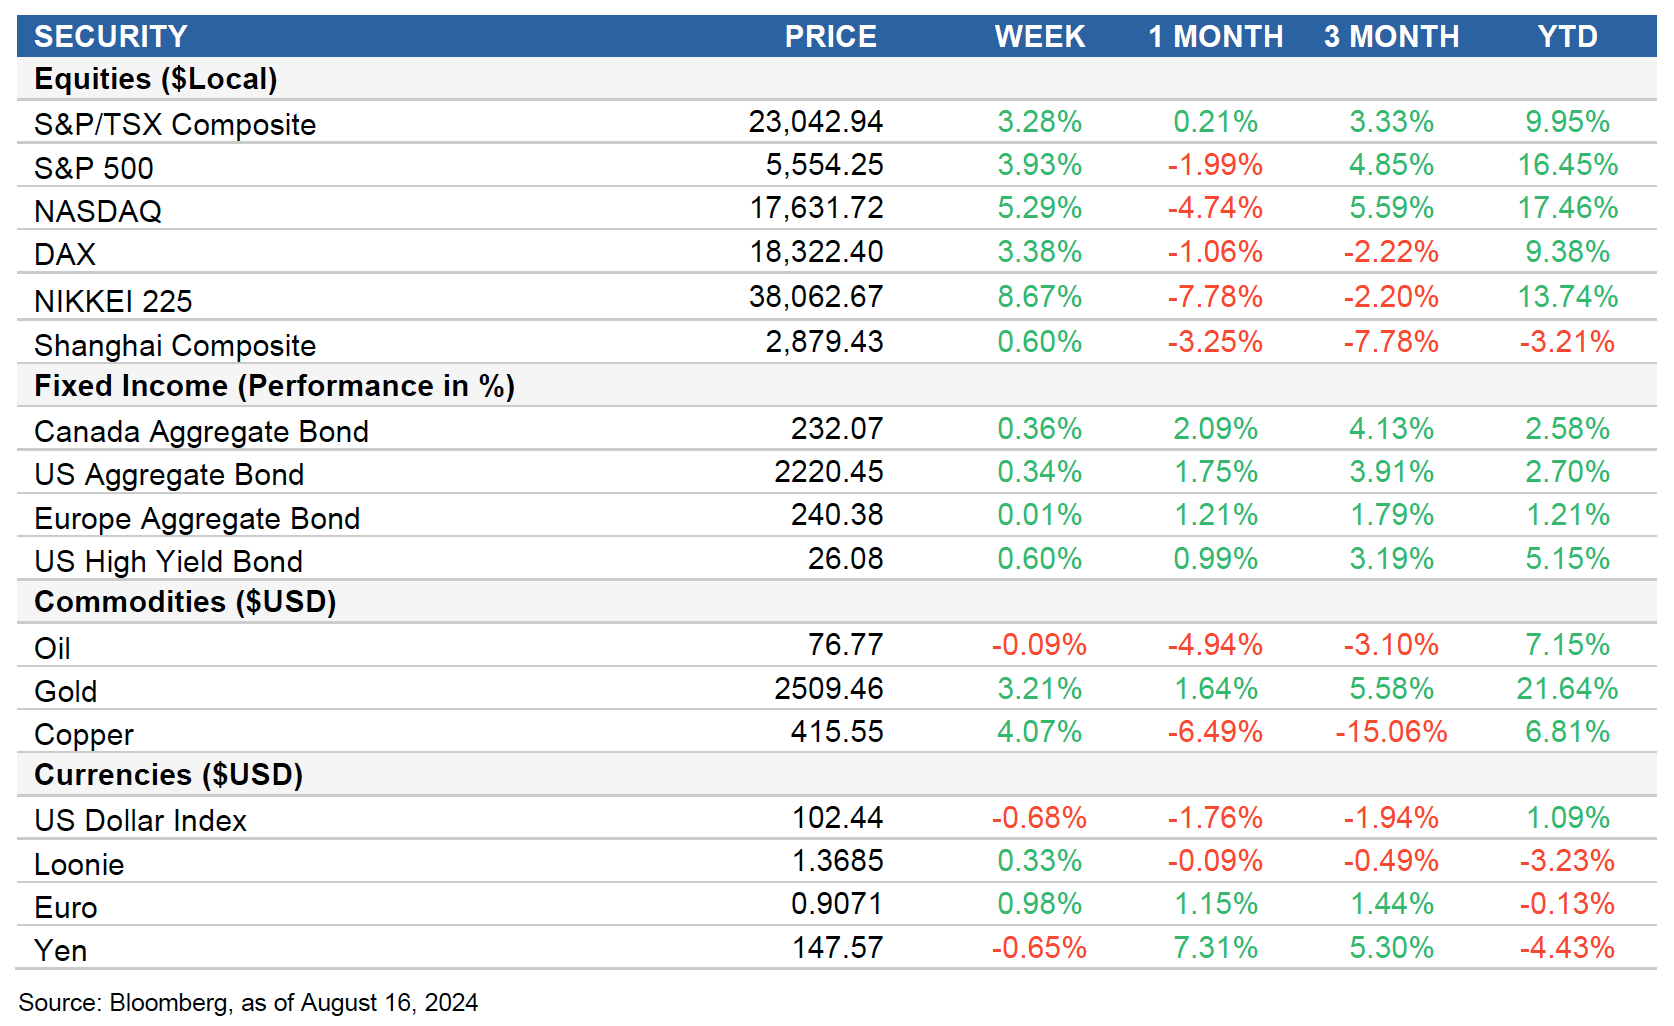
Task: Click the Source: Bloomberg footnote
Action: tap(248, 1003)
